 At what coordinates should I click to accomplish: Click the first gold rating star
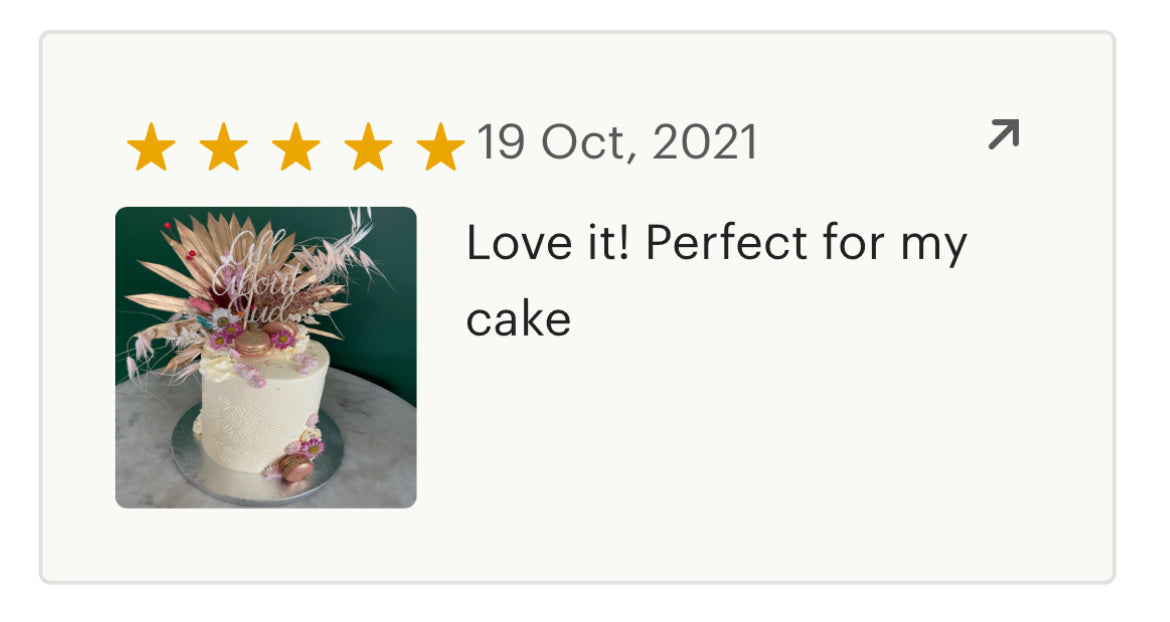tap(151, 147)
